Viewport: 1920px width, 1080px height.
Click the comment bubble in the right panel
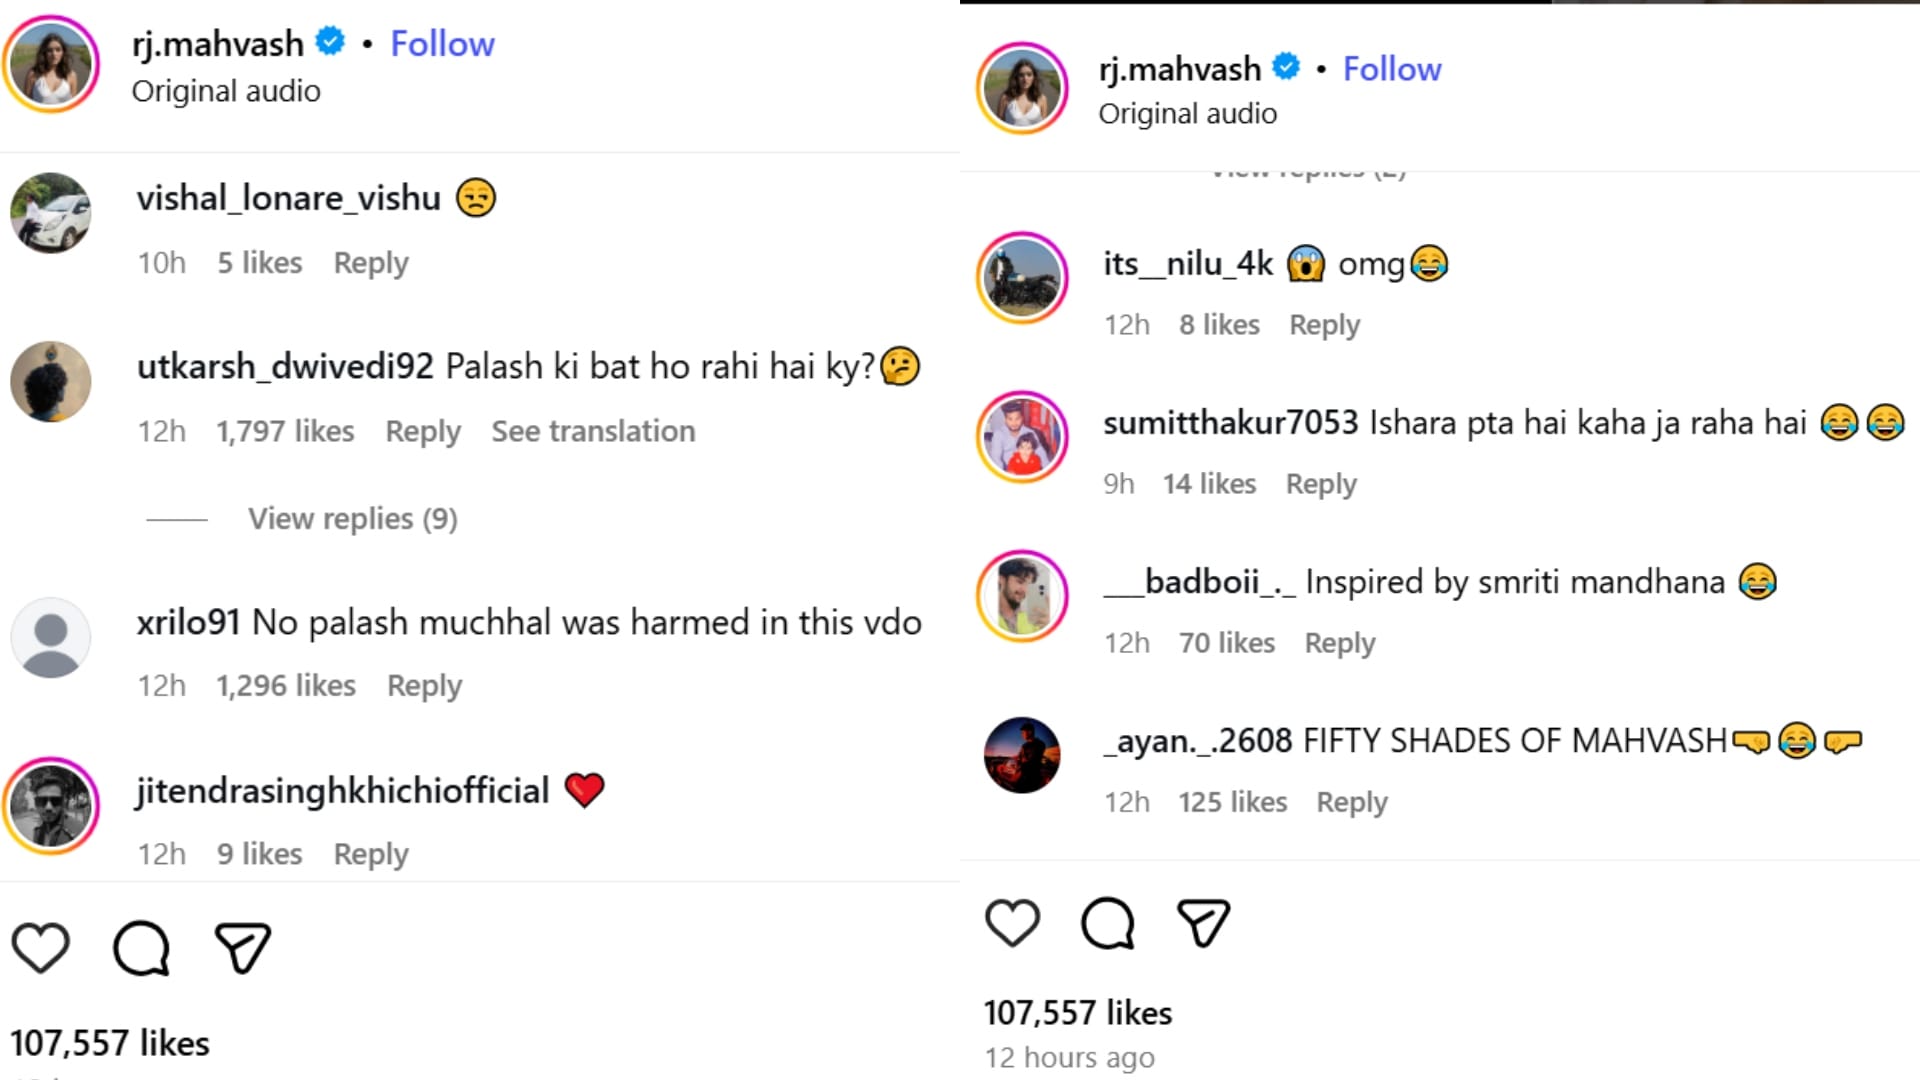tap(1107, 922)
